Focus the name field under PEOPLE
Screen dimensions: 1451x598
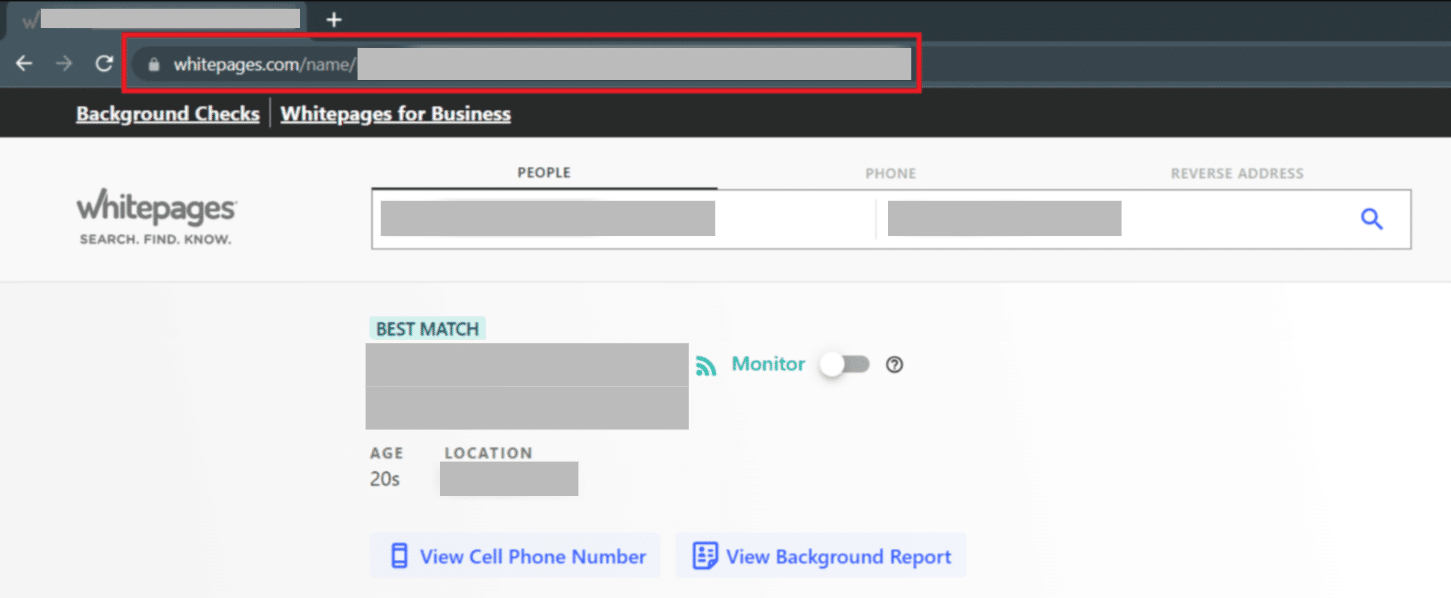click(x=547, y=219)
